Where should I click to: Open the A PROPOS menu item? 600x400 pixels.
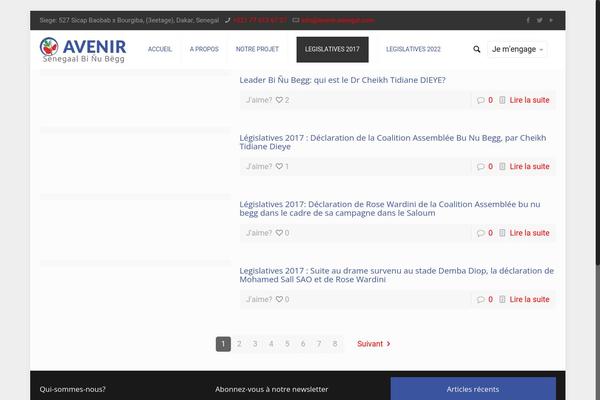(204, 49)
